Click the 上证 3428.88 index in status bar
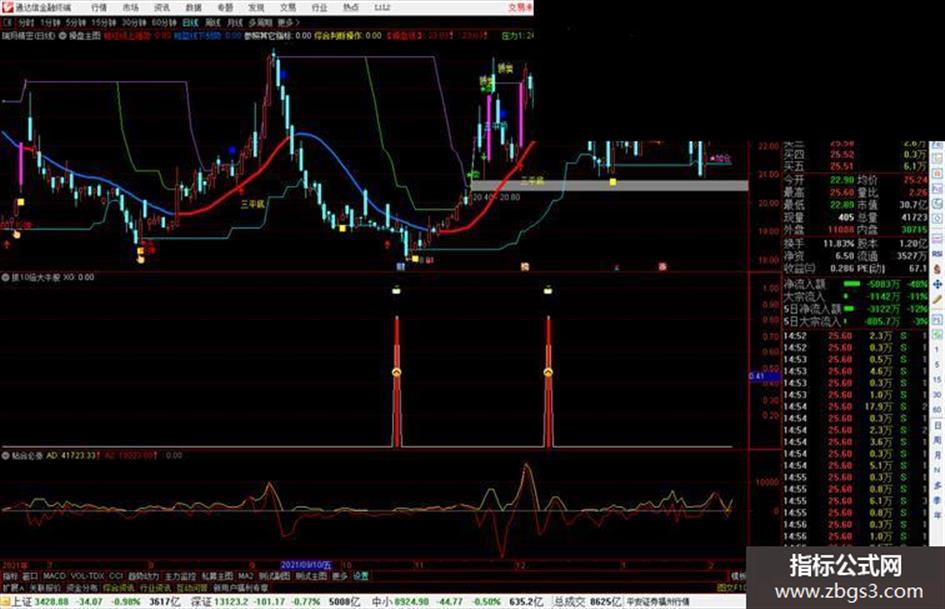The width and height of the screenshot is (945, 609). click(40, 602)
